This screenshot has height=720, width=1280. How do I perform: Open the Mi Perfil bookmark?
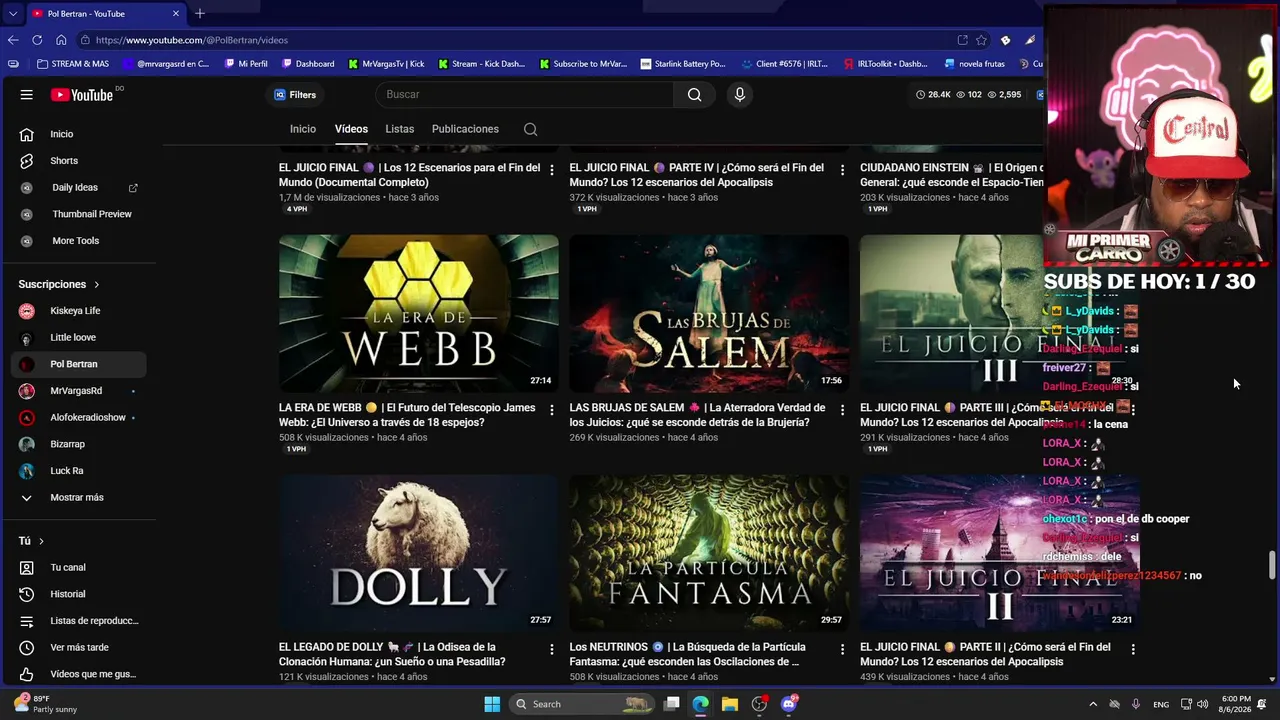pos(246,64)
